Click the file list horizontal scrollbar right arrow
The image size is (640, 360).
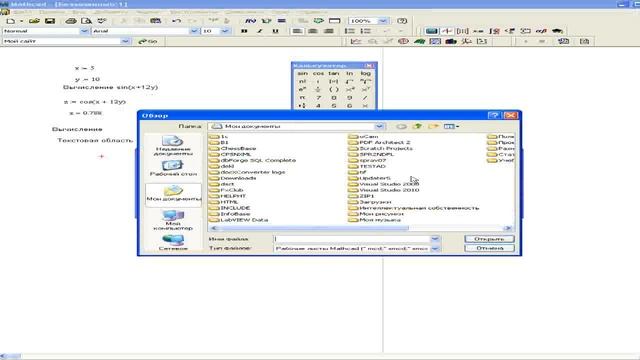coord(508,229)
